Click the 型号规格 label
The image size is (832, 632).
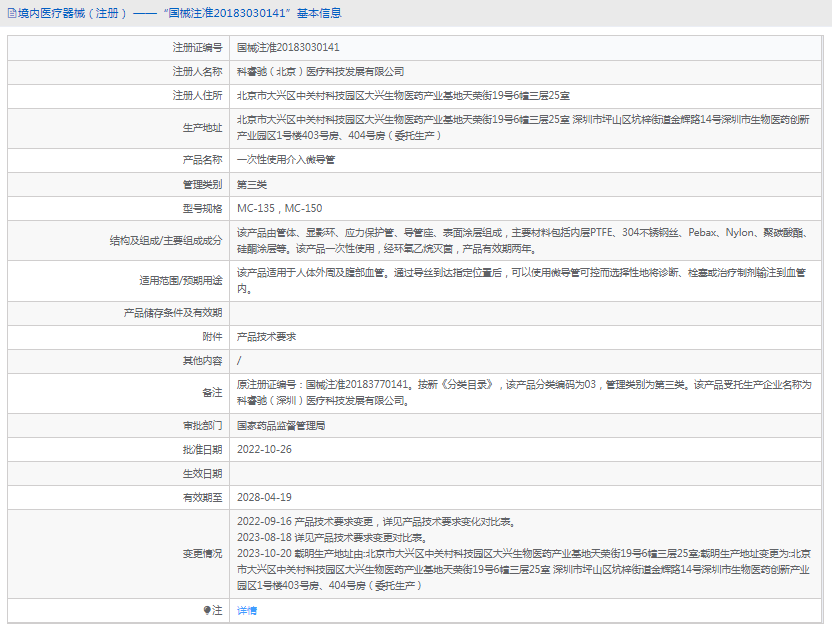(x=203, y=209)
